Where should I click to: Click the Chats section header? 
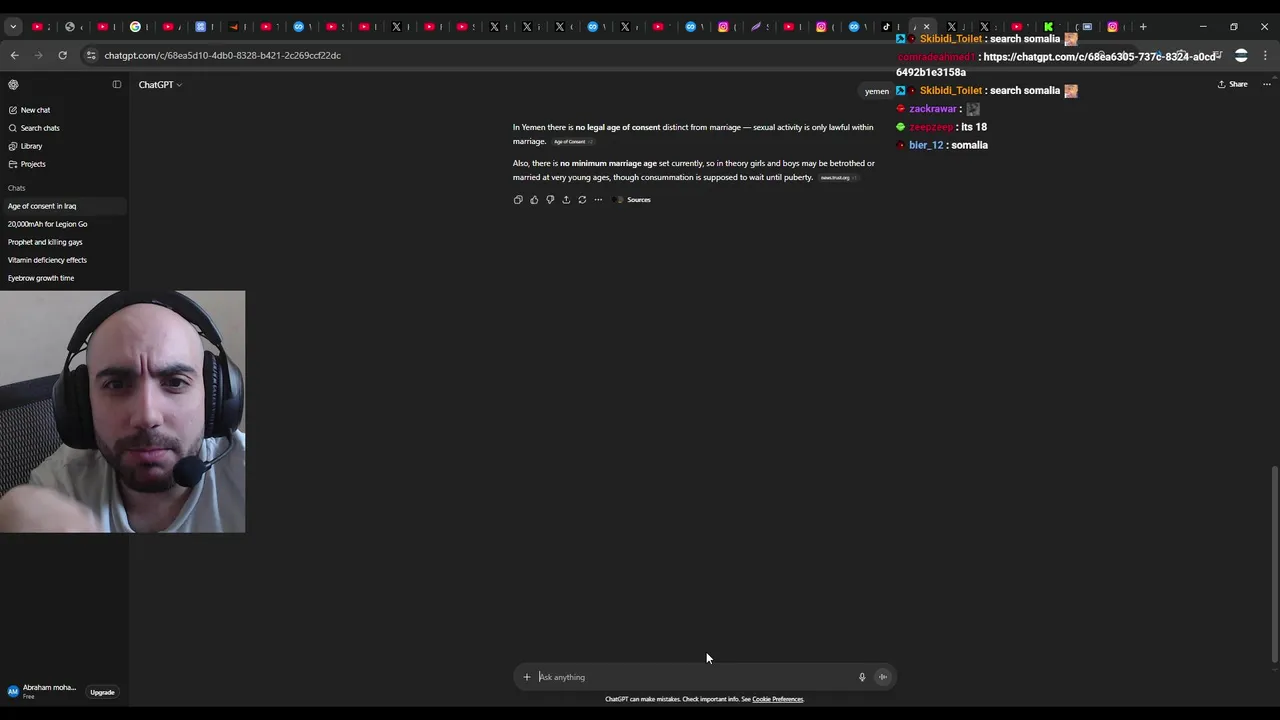(17, 188)
